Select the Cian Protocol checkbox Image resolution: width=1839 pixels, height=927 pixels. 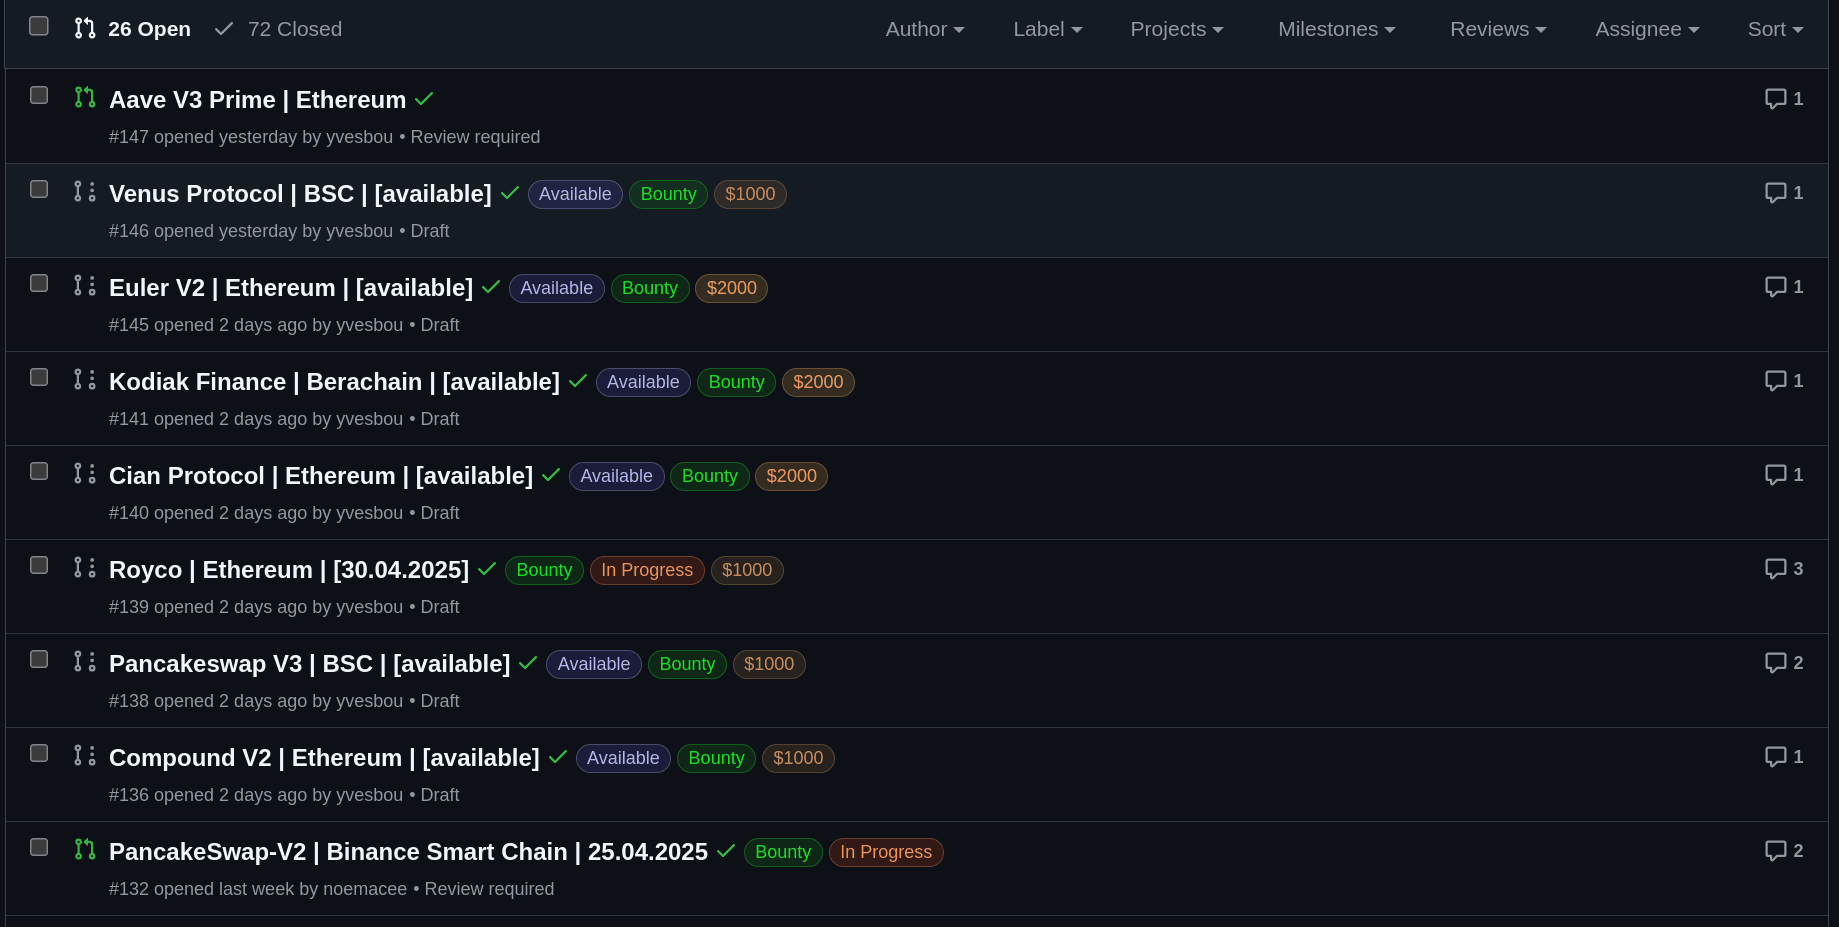(39, 471)
